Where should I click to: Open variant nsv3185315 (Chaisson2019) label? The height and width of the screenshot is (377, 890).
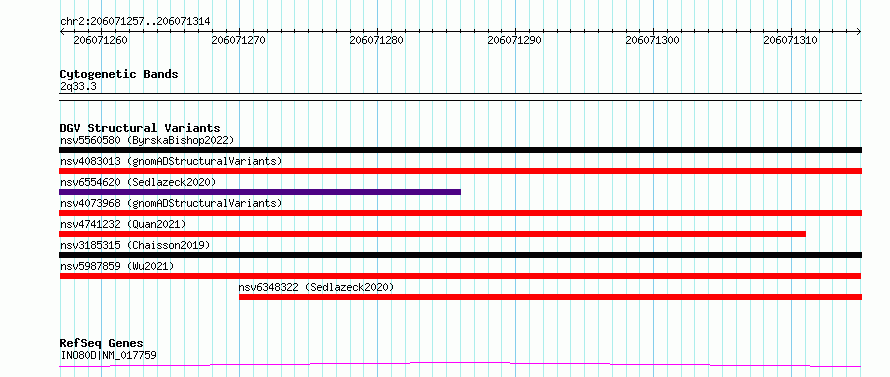click(135, 245)
